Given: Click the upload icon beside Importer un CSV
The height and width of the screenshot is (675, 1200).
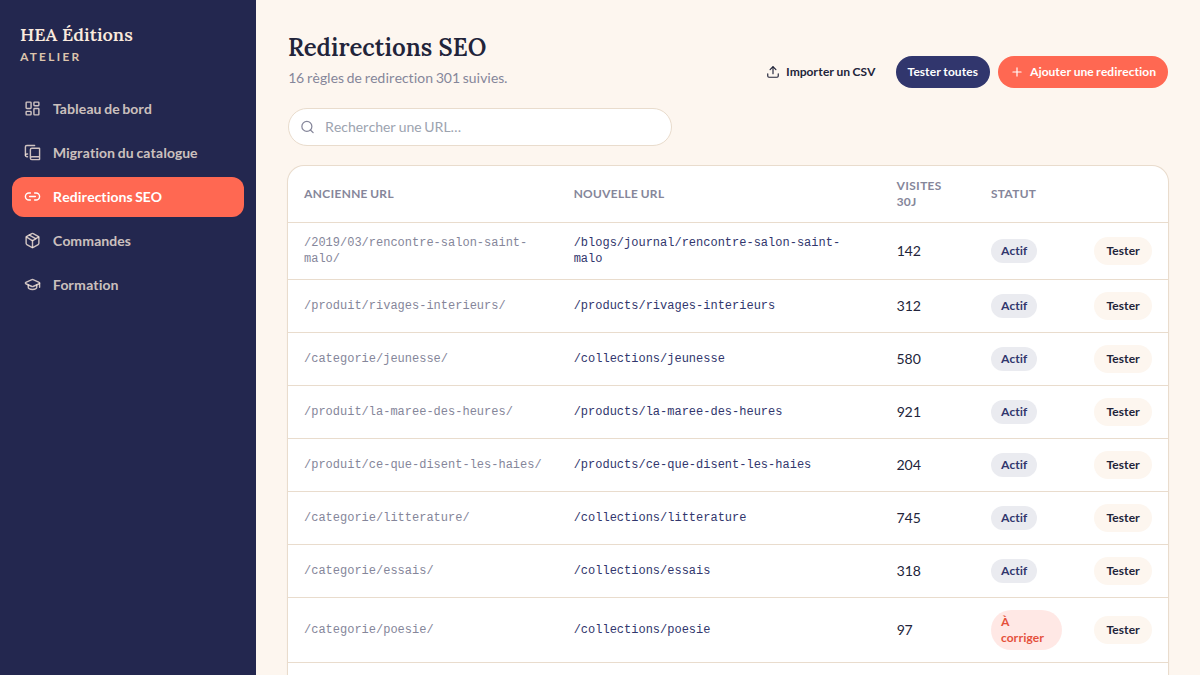Looking at the screenshot, I should point(773,72).
